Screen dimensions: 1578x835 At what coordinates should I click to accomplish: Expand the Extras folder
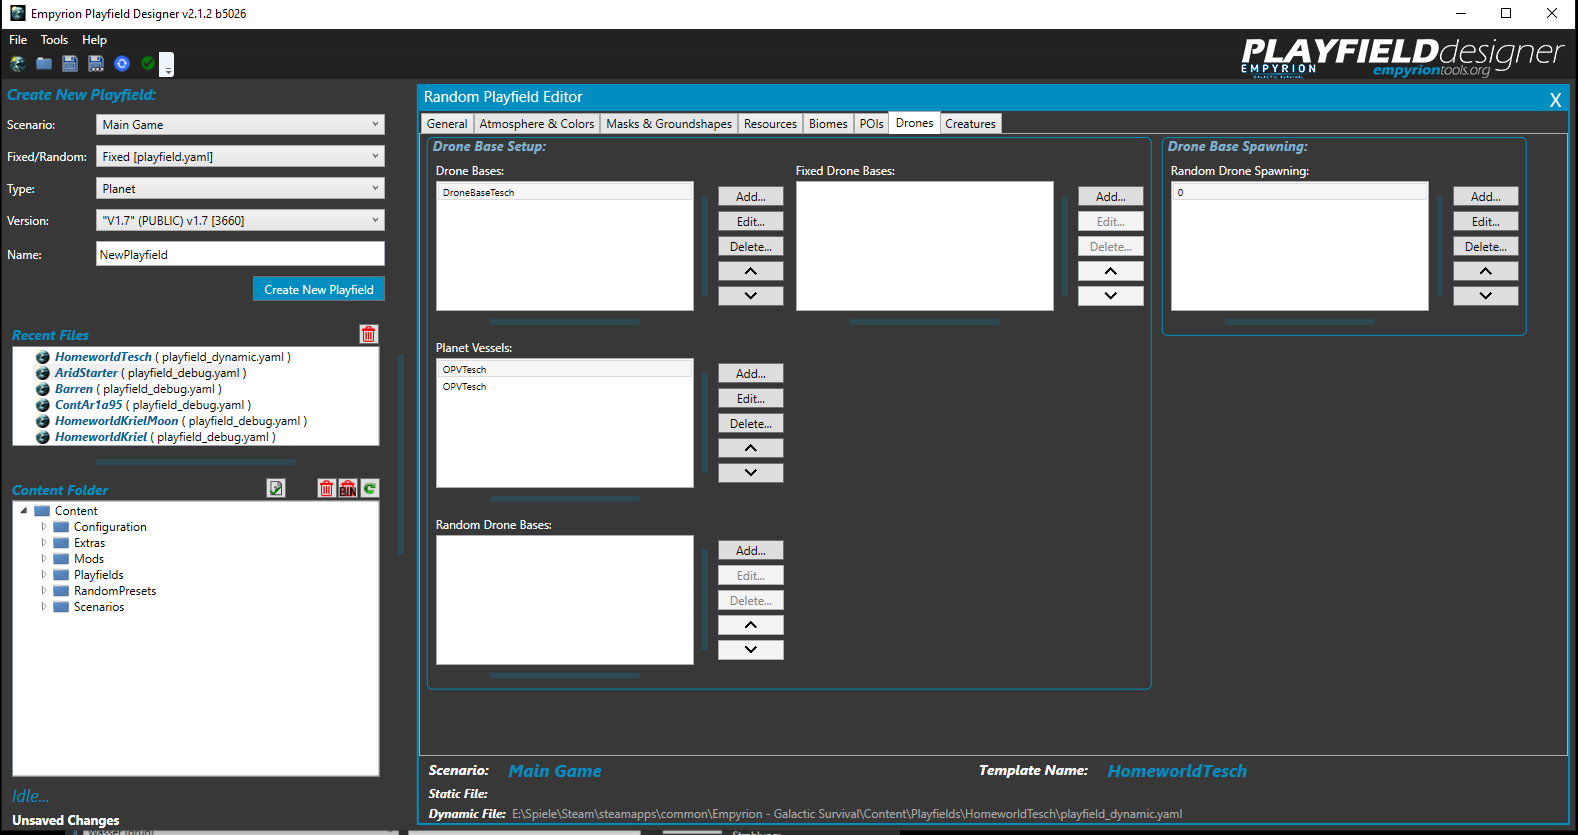[x=43, y=543]
